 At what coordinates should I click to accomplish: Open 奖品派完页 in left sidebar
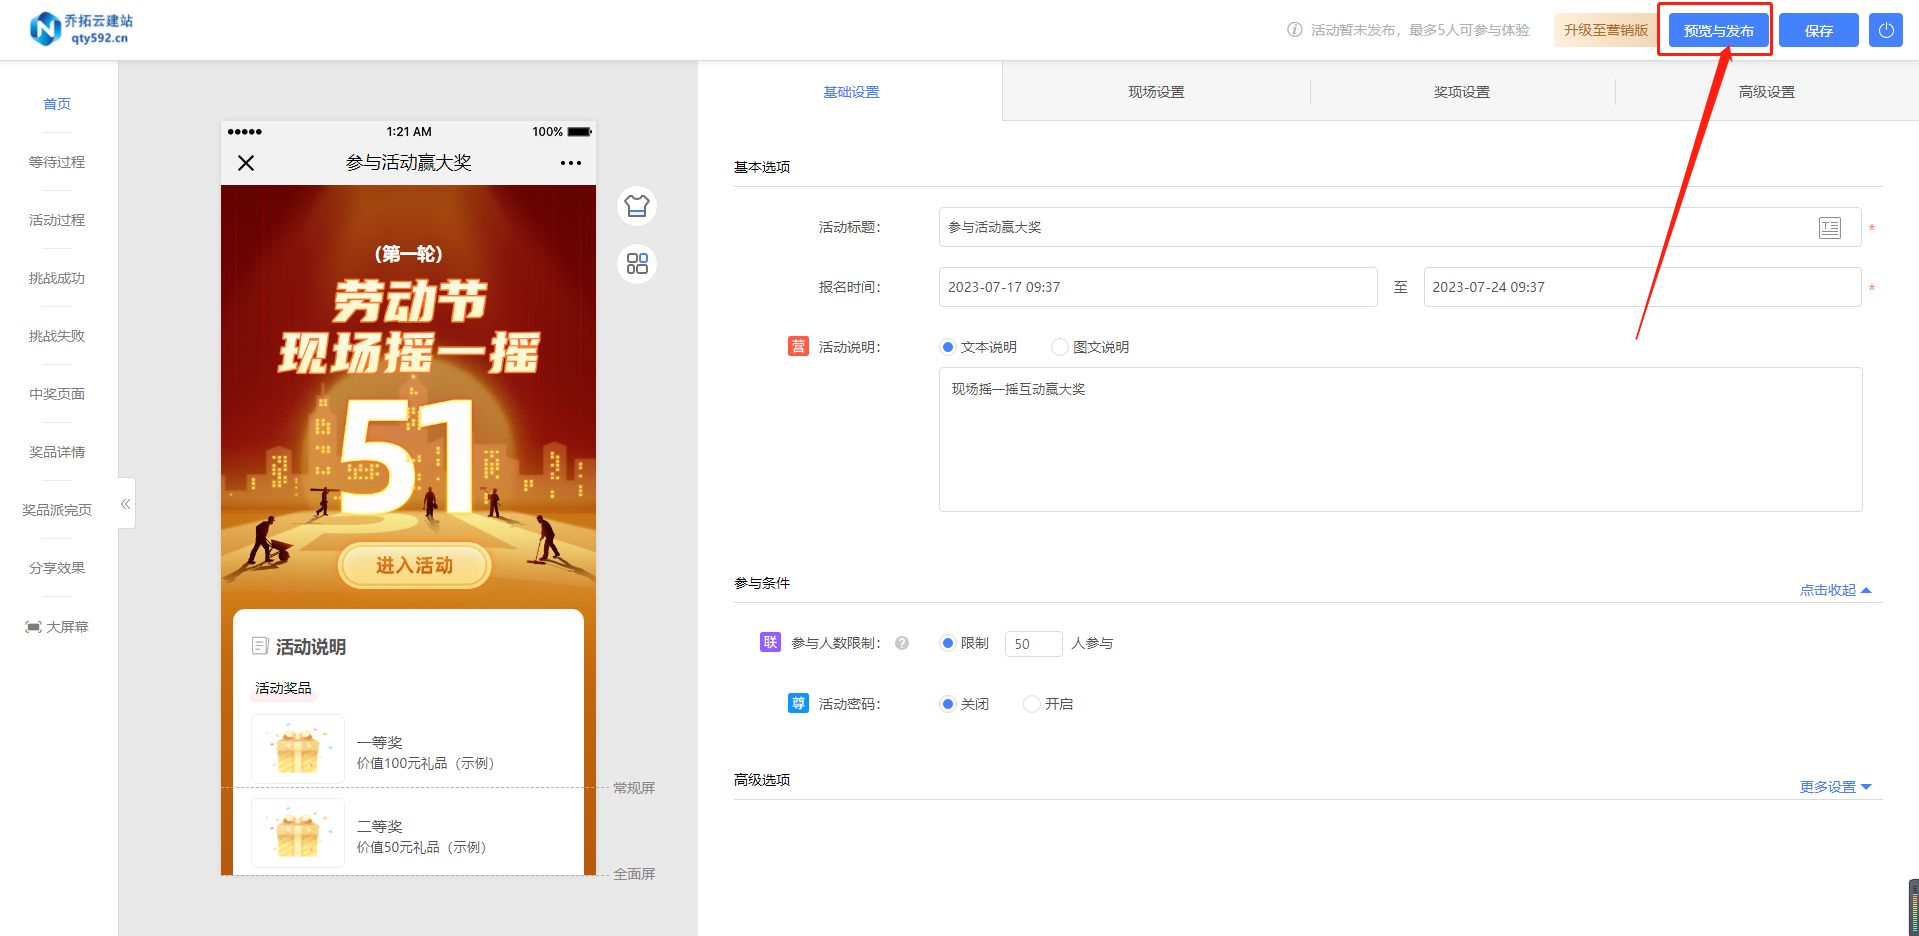pyautogui.click(x=57, y=510)
